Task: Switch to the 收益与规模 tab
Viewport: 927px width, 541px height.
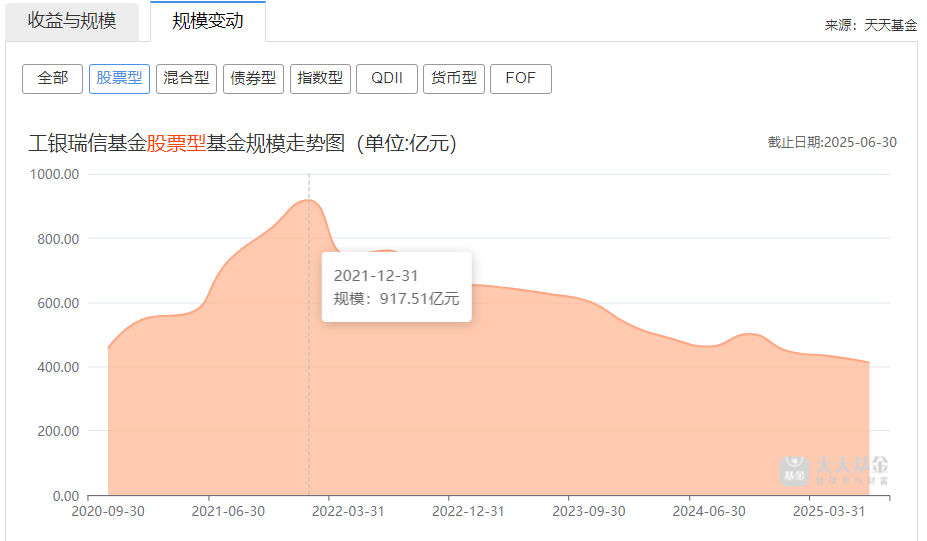Action: [x=72, y=21]
